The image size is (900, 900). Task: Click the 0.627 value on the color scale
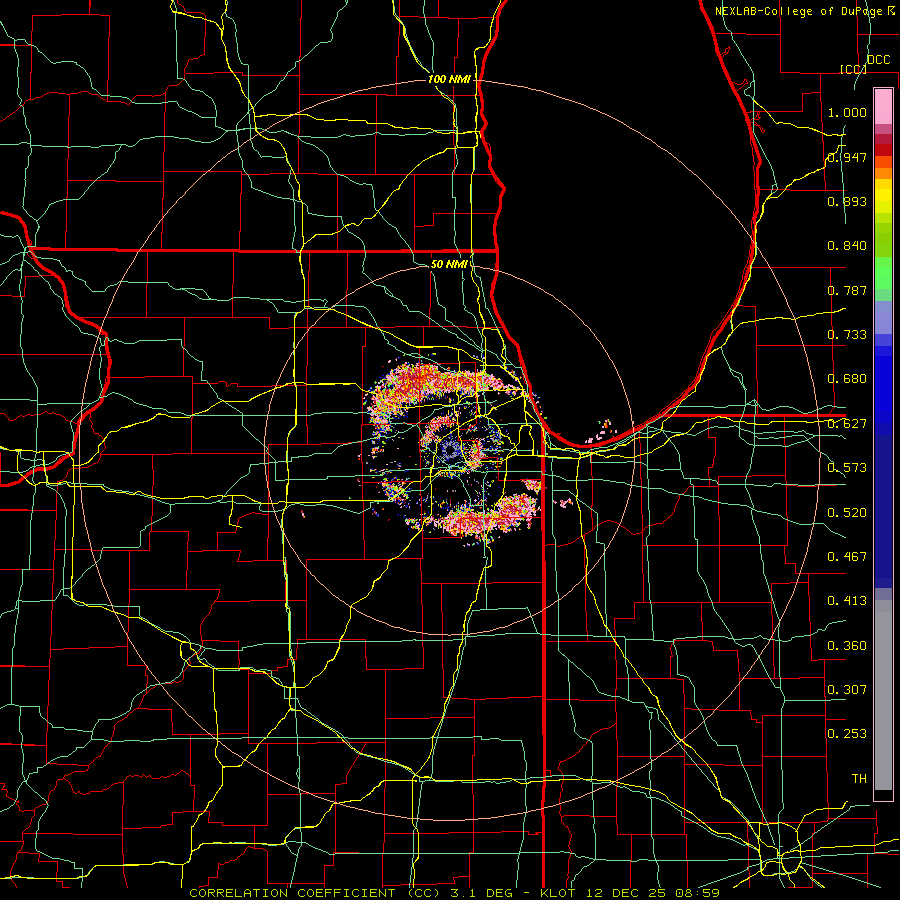[847, 423]
